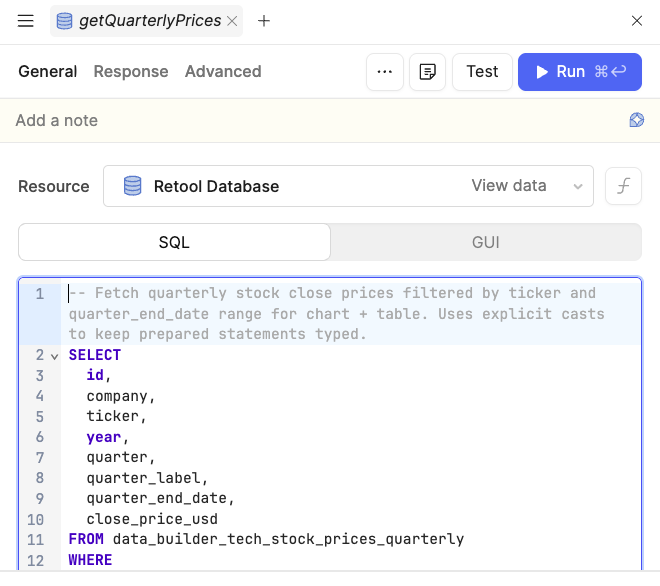Click the notes document icon button
The image size is (660, 586).
pos(427,72)
